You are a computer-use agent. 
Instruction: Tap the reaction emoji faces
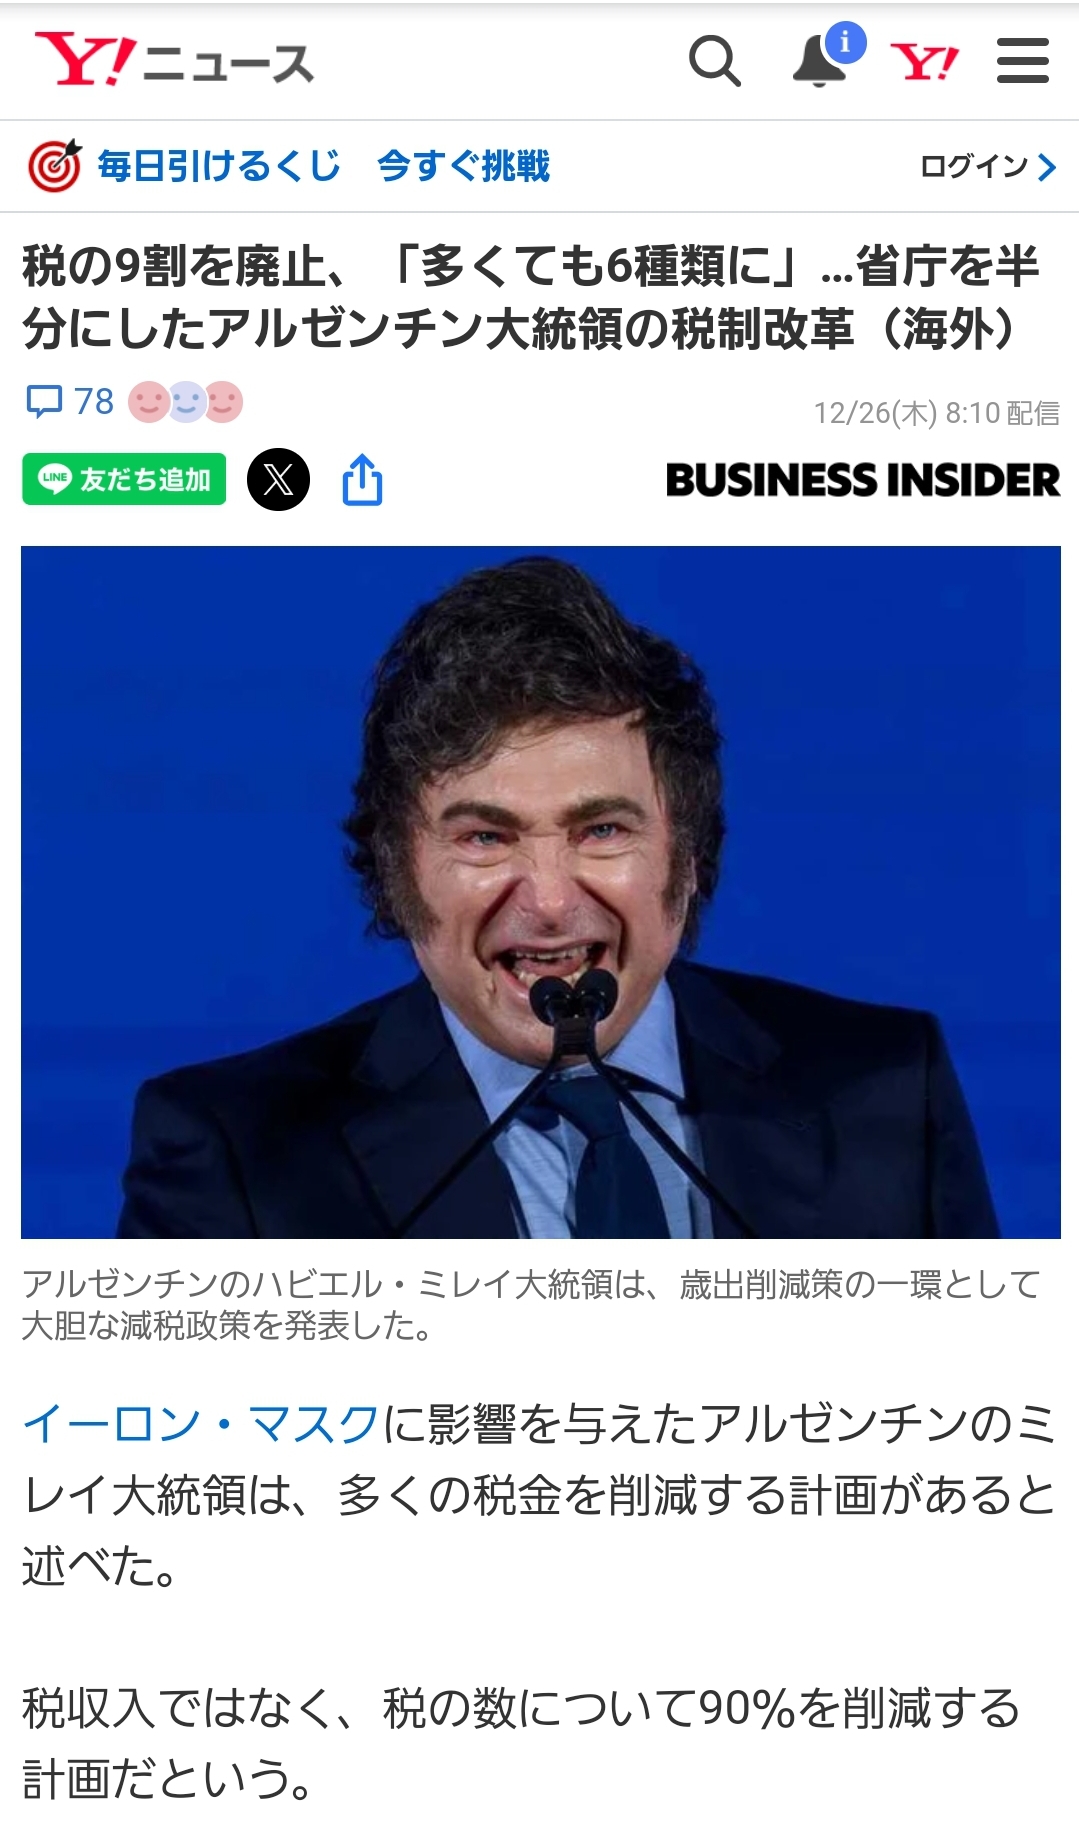[x=186, y=402]
